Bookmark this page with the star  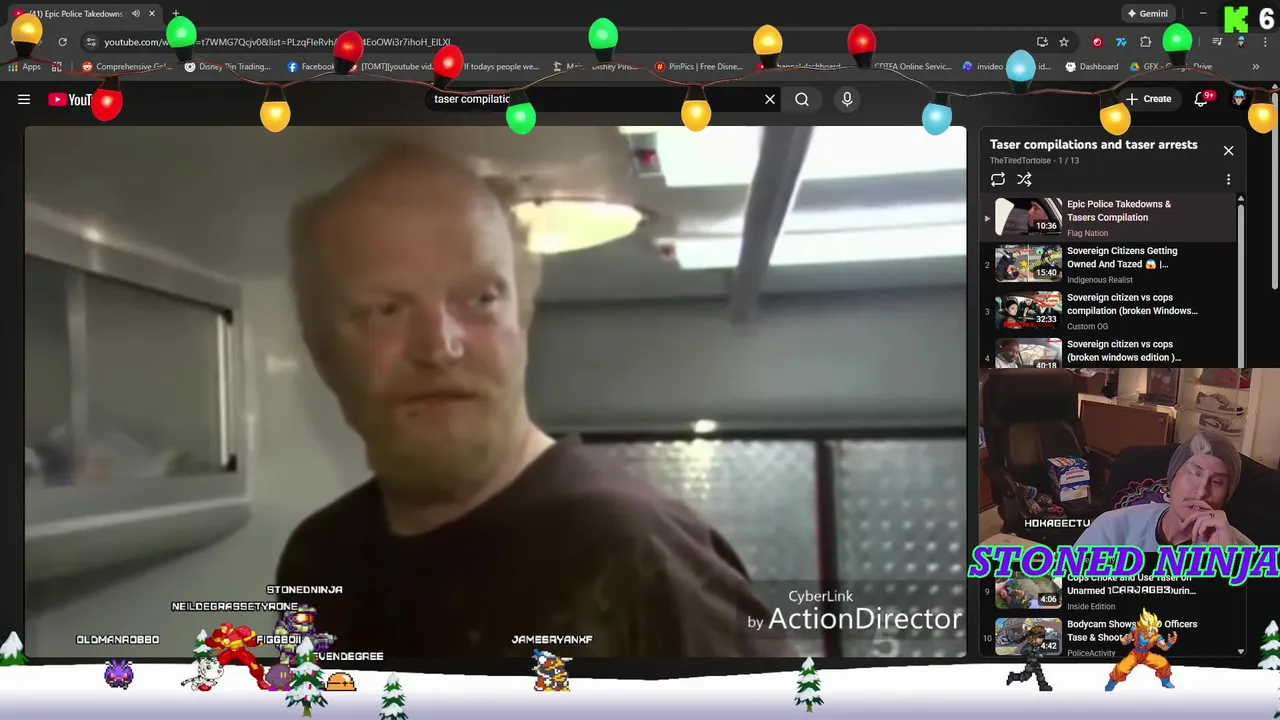coord(1064,42)
